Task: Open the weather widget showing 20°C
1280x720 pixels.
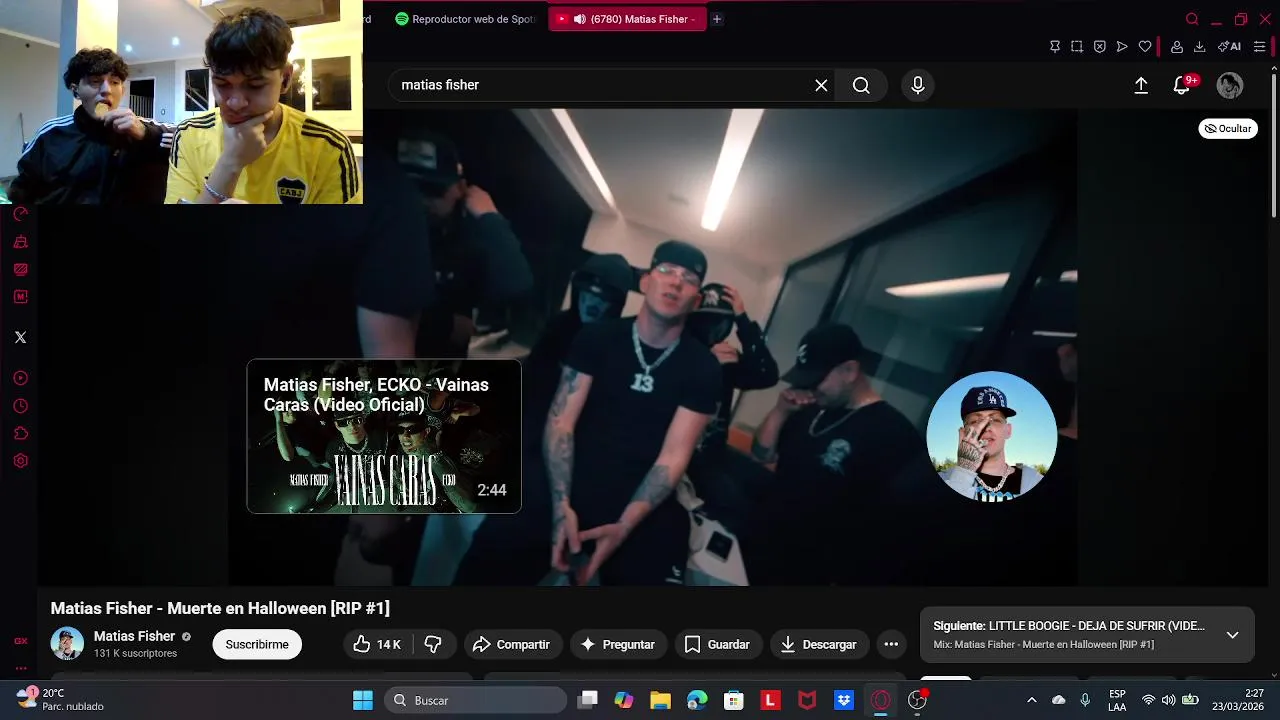Action: tap(62, 699)
